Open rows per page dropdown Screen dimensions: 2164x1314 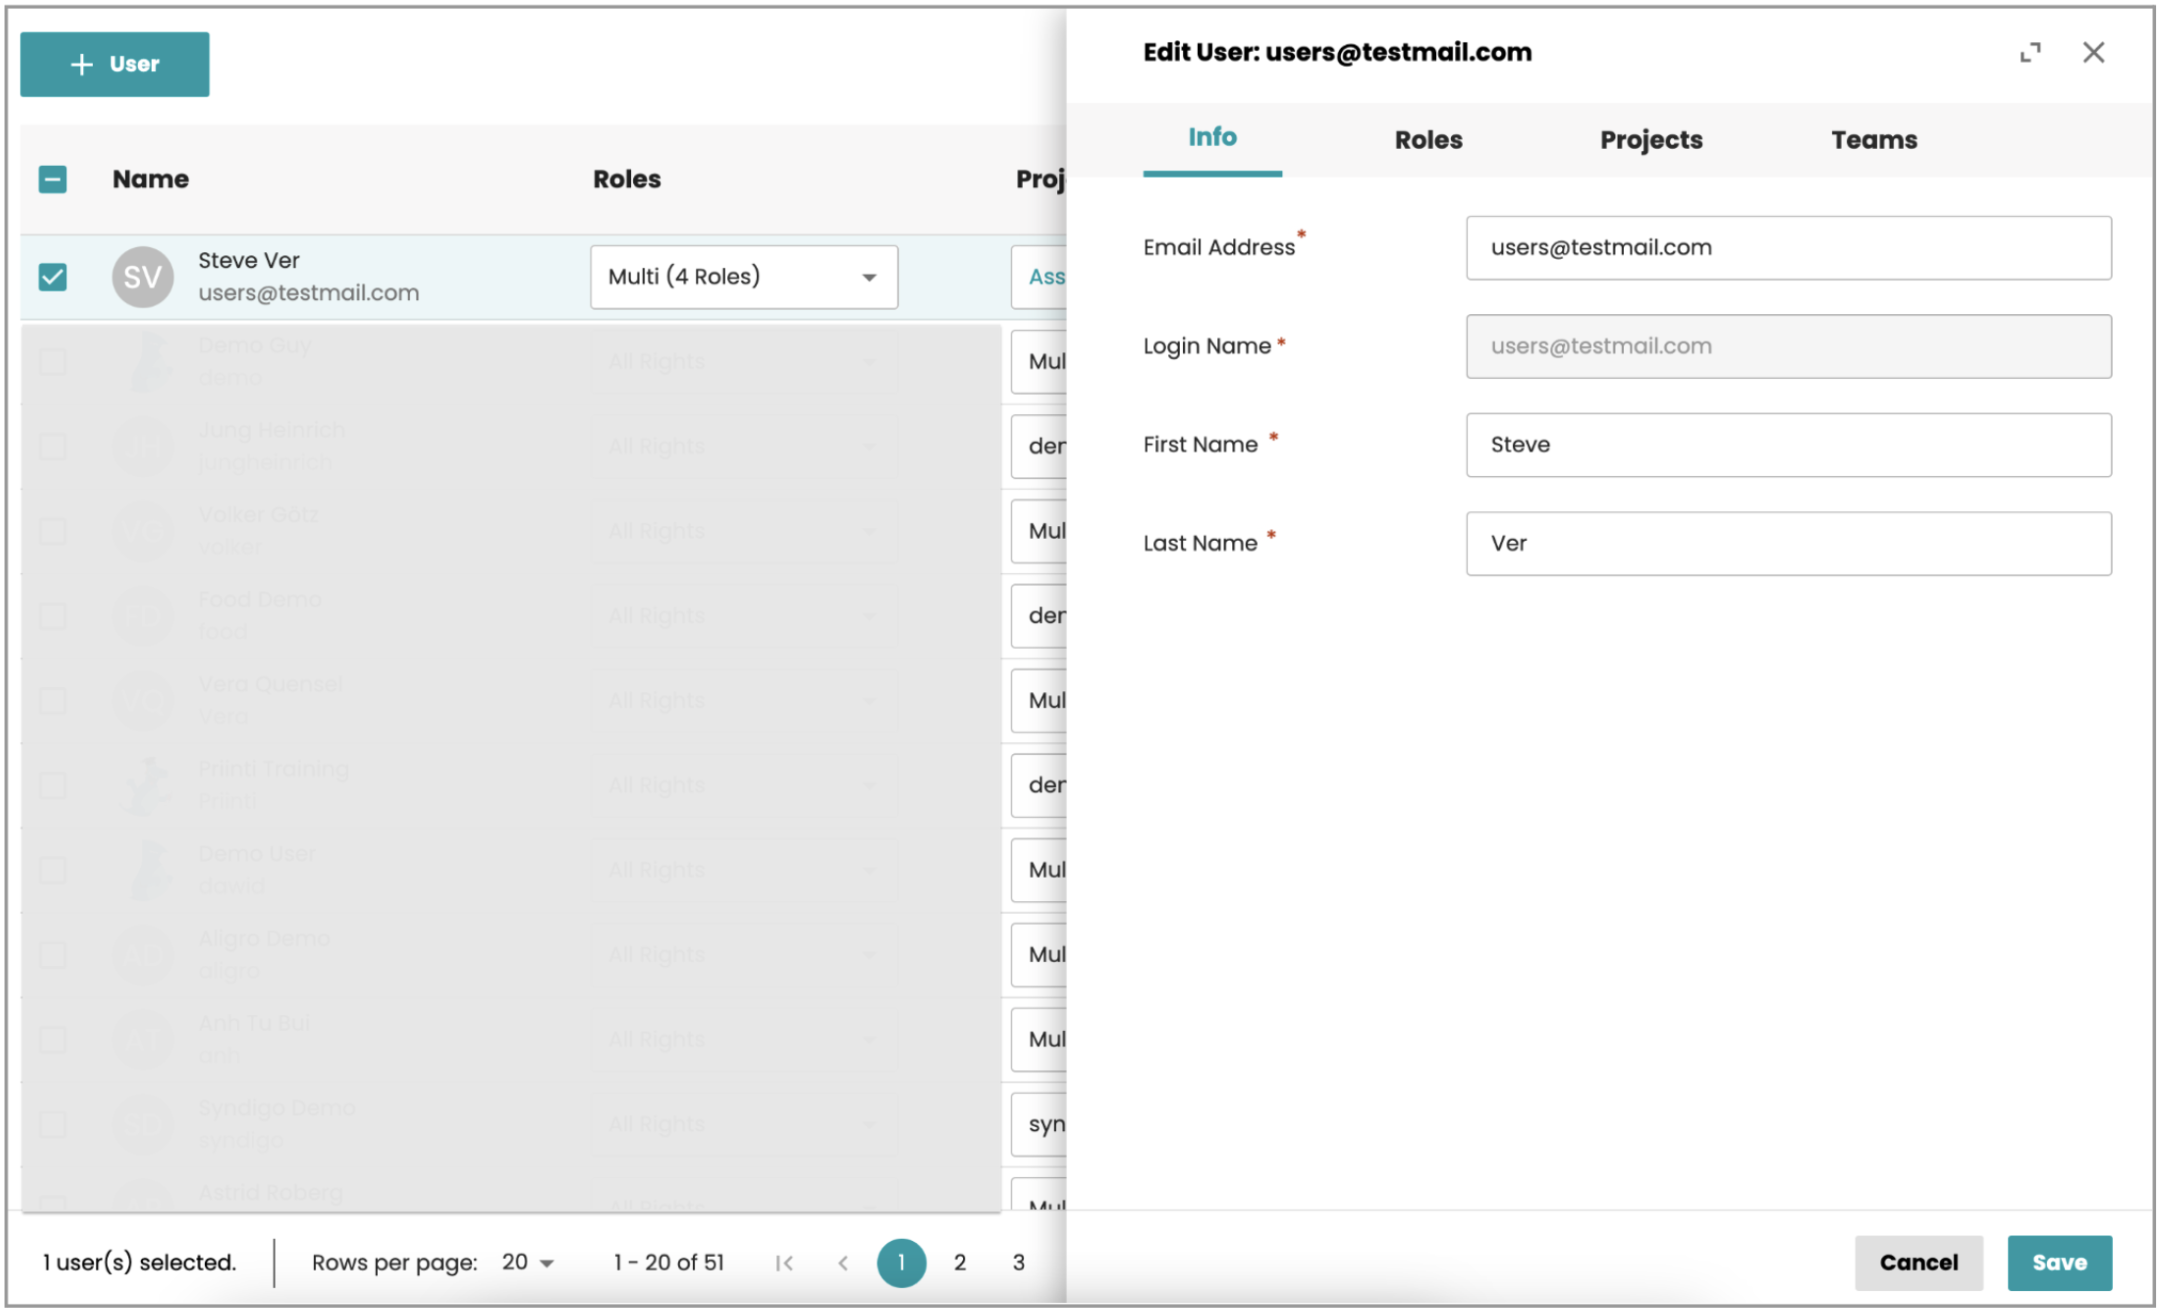[528, 1263]
